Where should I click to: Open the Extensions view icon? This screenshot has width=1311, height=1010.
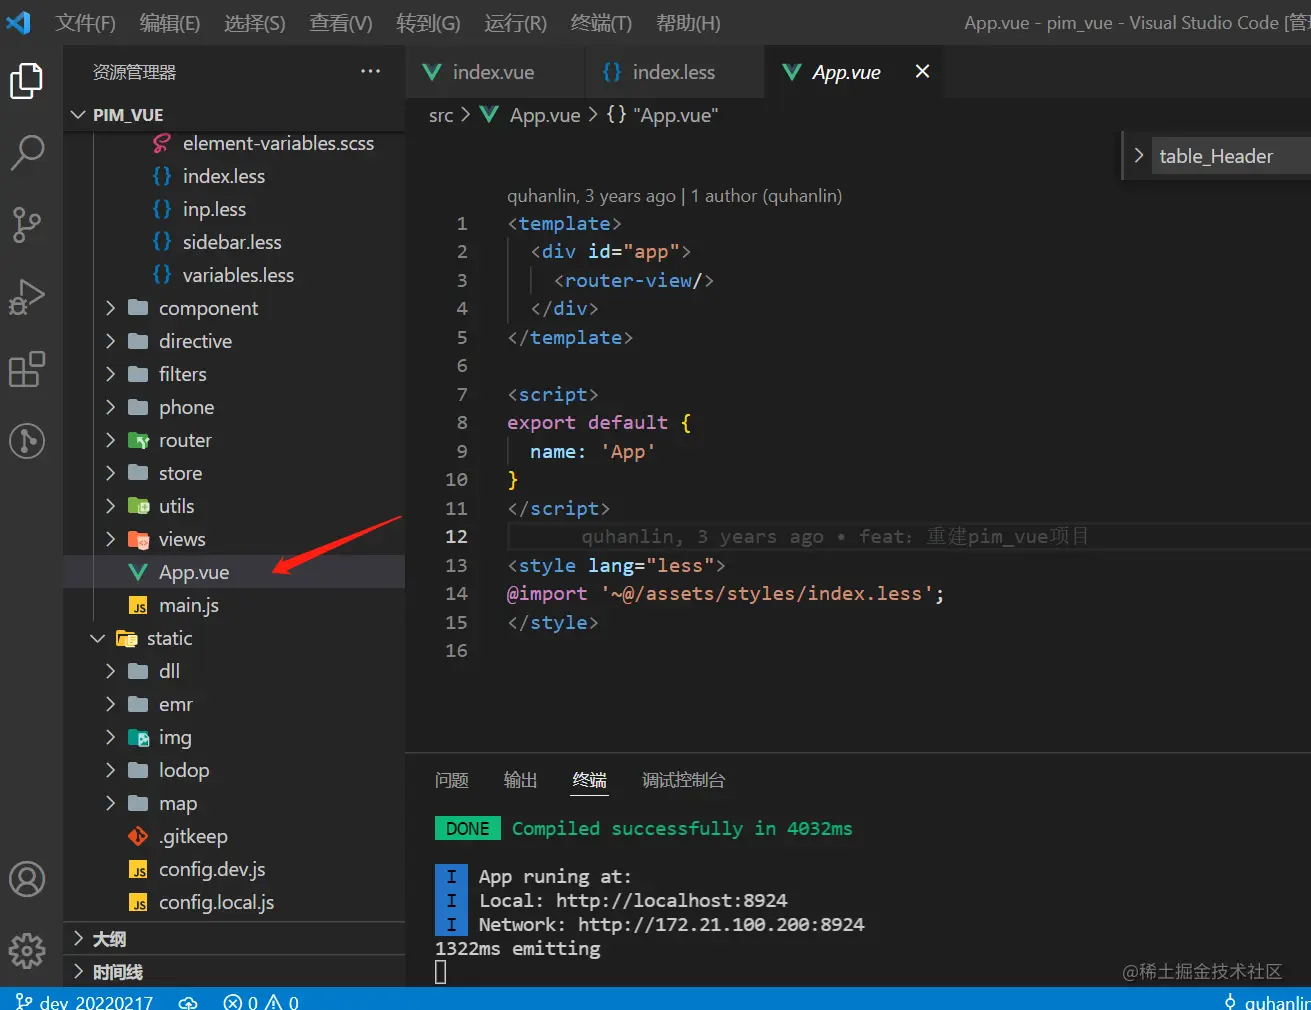pos(27,369)
